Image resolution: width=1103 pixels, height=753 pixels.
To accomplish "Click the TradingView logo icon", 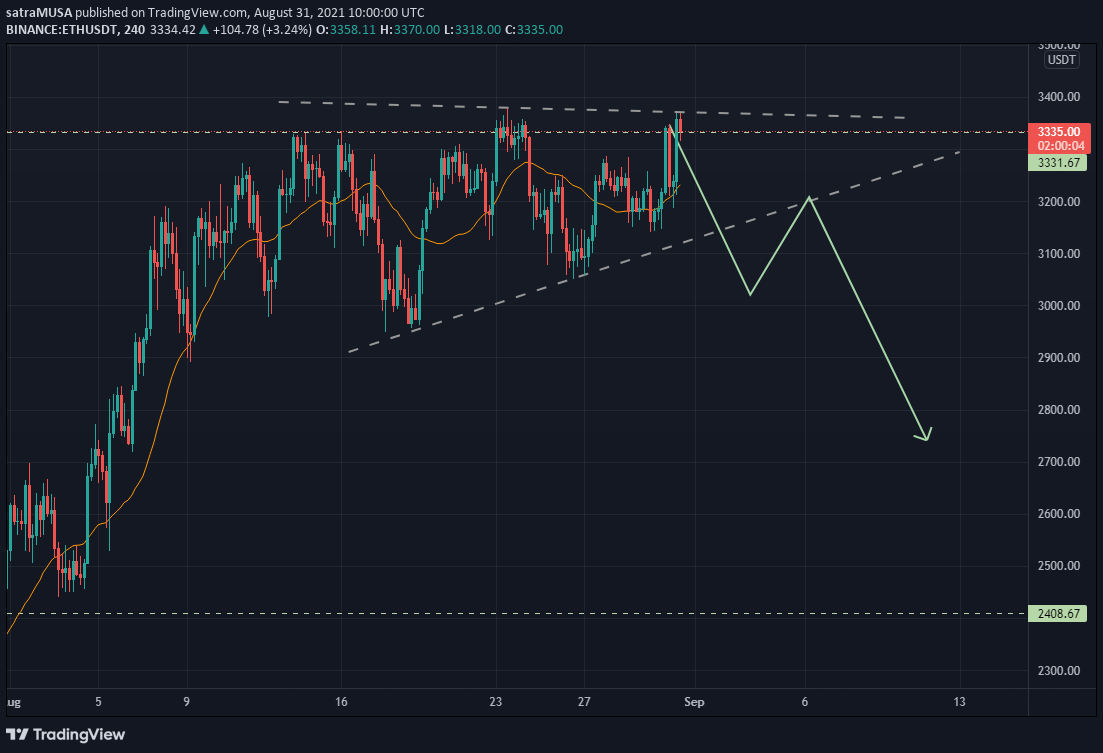I will point(17,735).
